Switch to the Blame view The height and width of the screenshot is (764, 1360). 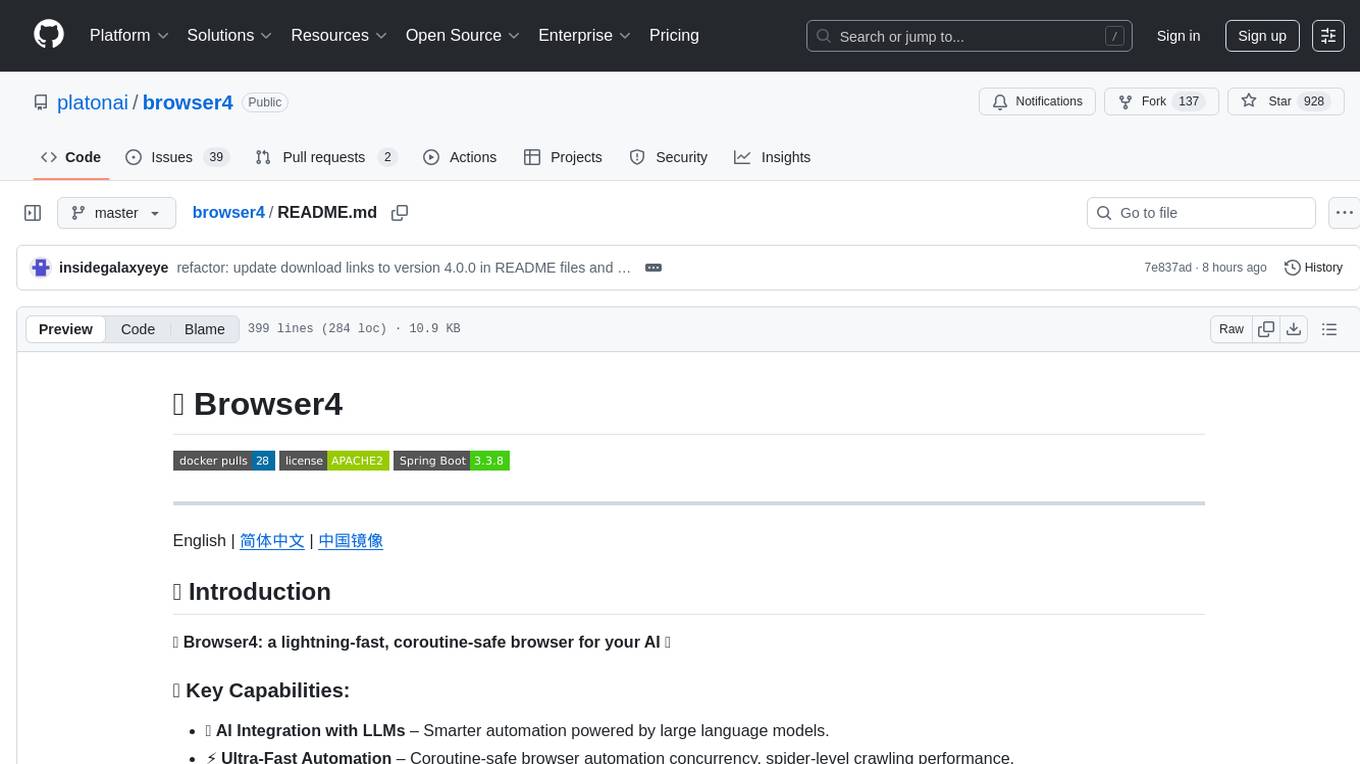point(204,329)
